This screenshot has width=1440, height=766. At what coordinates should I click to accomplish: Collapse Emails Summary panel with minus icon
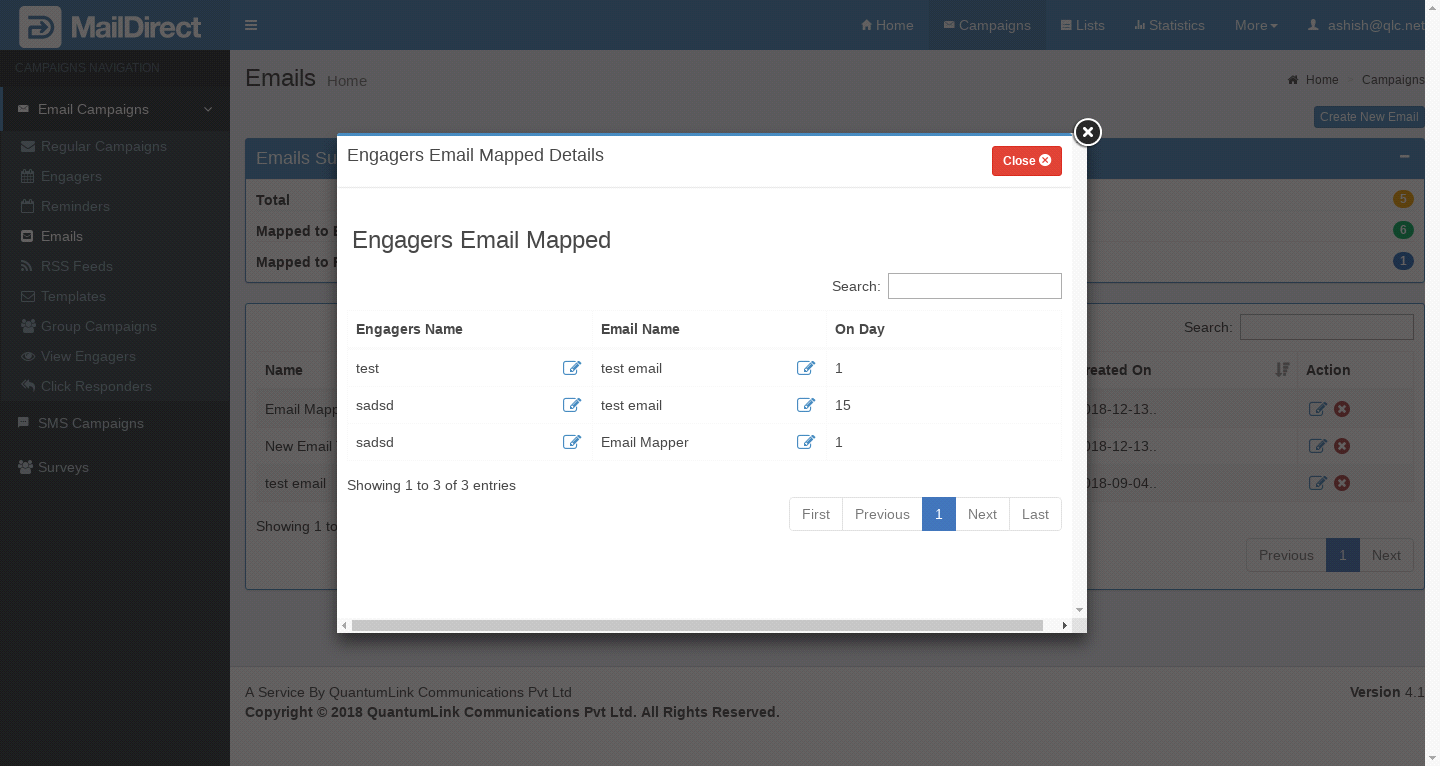(x=1404, y=157)
